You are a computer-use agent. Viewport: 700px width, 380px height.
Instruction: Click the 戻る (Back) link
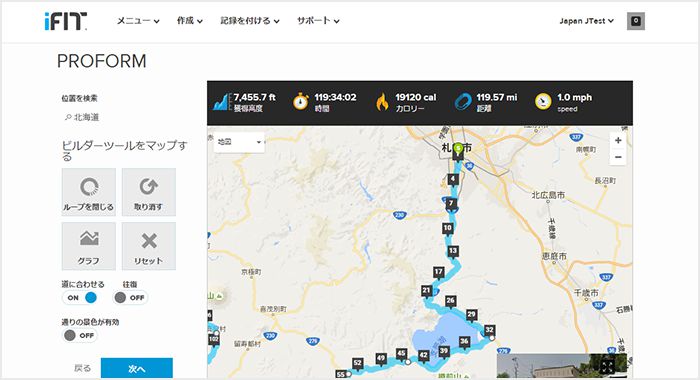[82, 368]
